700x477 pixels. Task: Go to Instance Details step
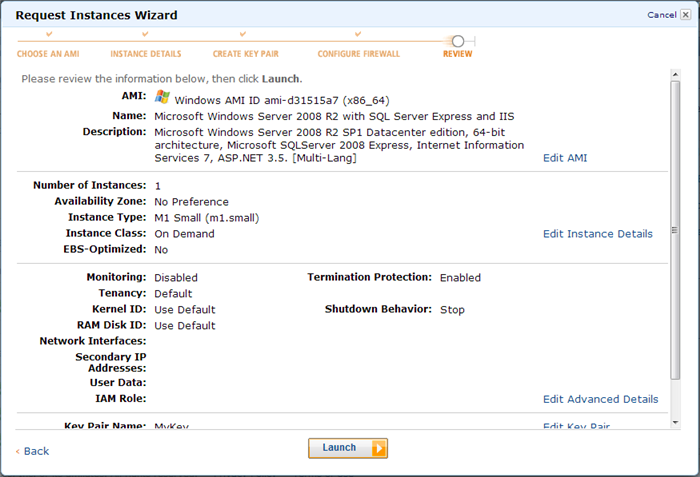click(x=146, y=54)
